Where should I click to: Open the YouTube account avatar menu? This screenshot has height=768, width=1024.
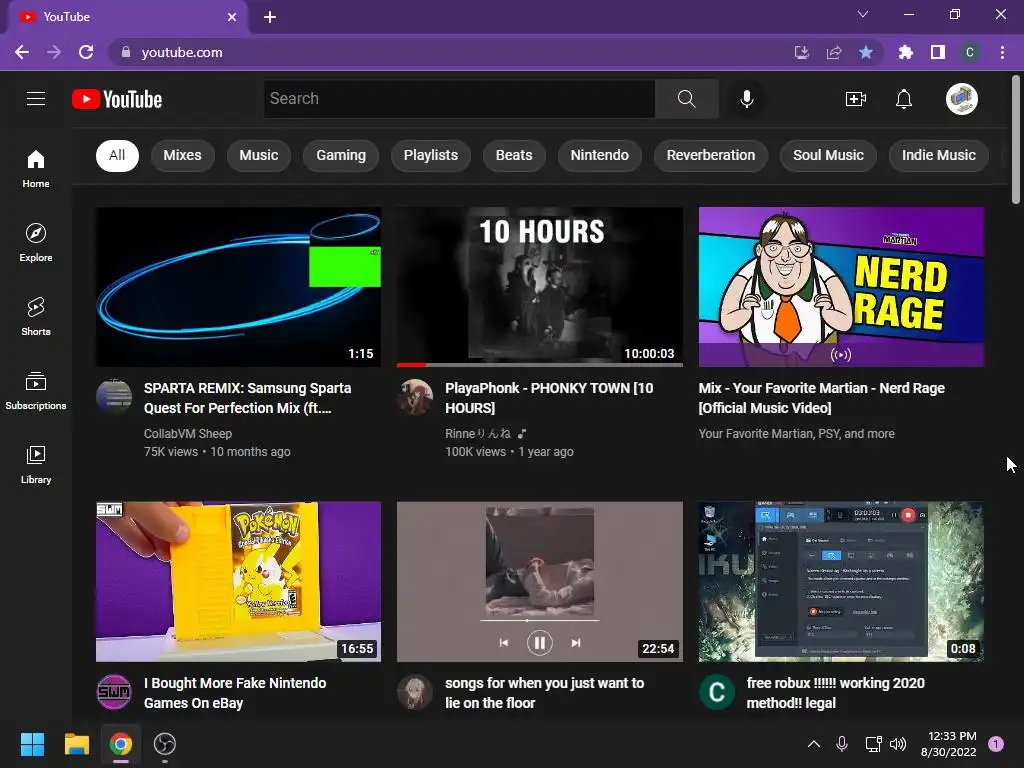(961, 99)
